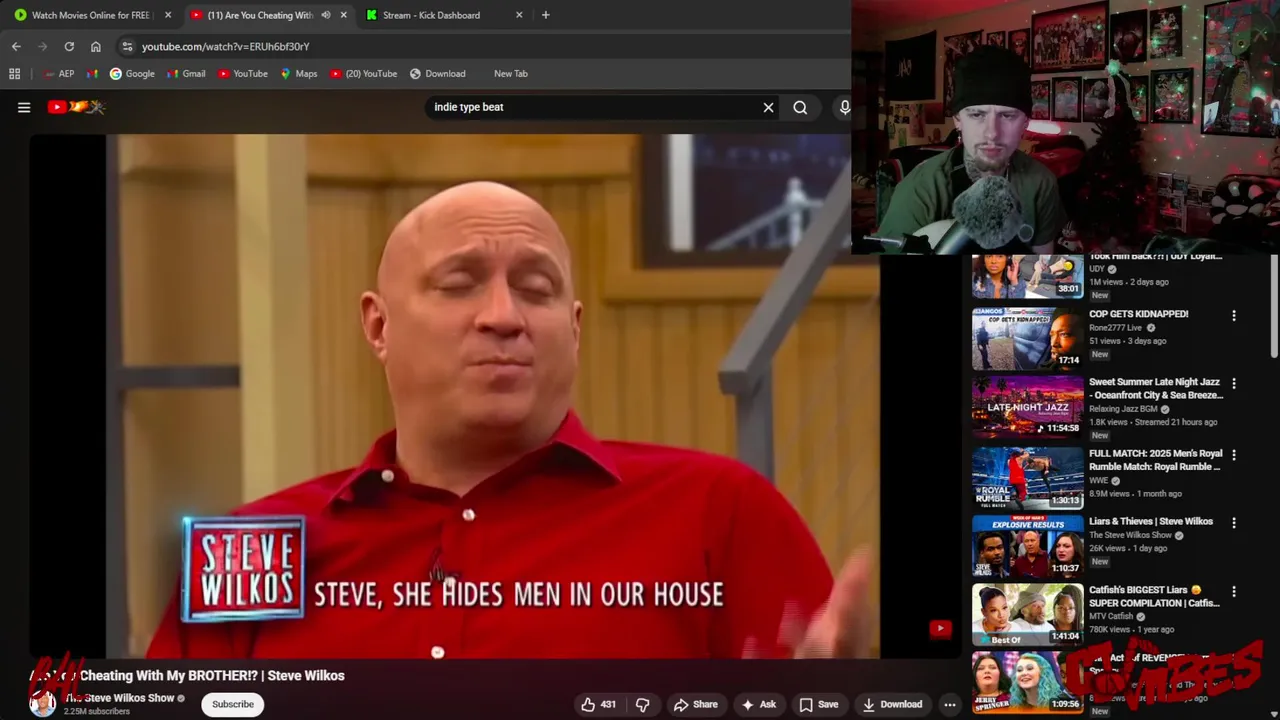Click the browser home icon

(96, 46)
